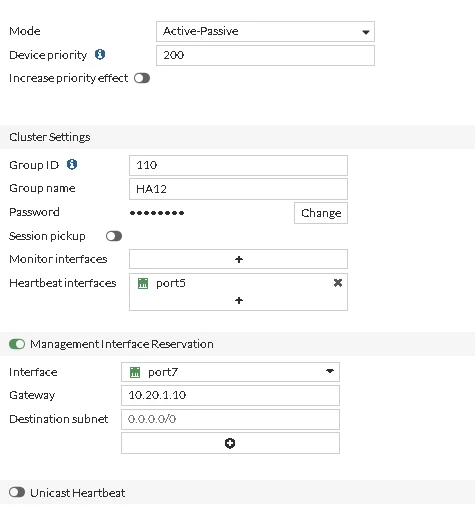Turn on Session pickup toggle
This screenshot has width=475, height=511.
point(114,236)
